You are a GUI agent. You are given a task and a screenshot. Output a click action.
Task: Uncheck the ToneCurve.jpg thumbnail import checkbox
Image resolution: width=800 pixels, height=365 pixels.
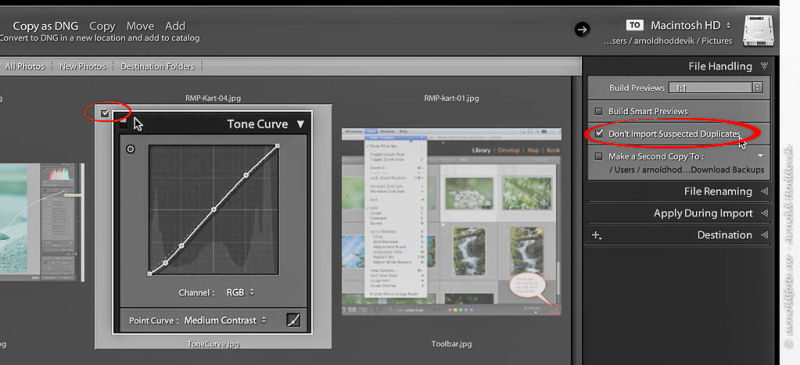pos(105,113)
